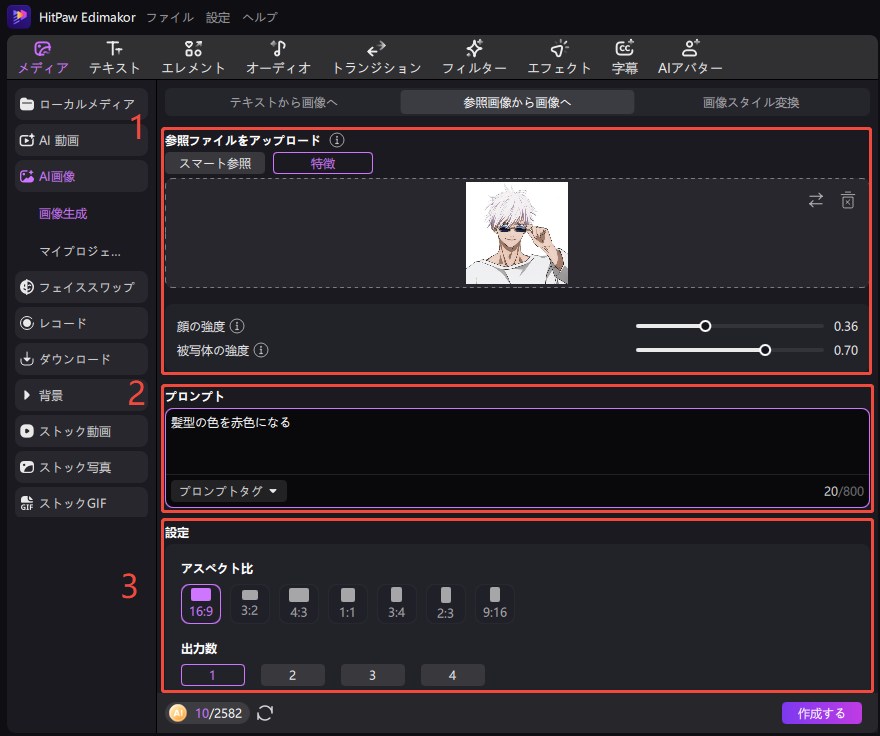Click the uploaded anime character thumbnail
This screenshot has height=736, width=880.
(517, 232)
